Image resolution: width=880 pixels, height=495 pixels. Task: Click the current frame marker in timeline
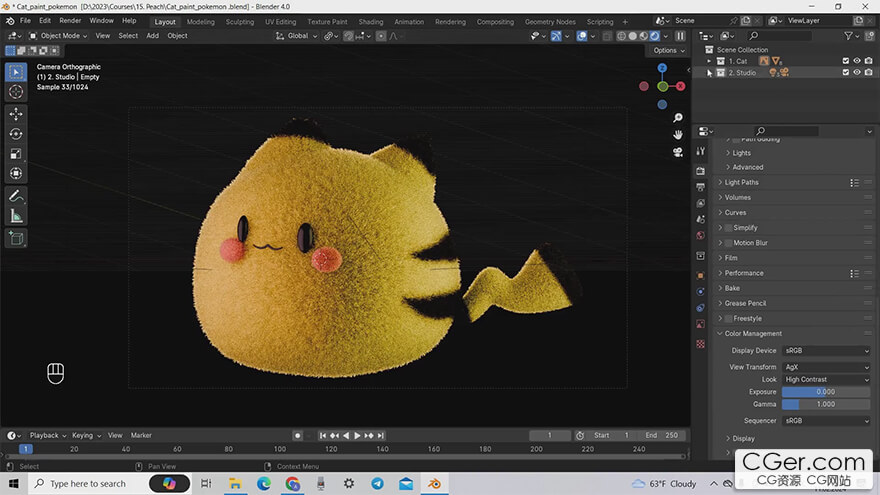25,449
